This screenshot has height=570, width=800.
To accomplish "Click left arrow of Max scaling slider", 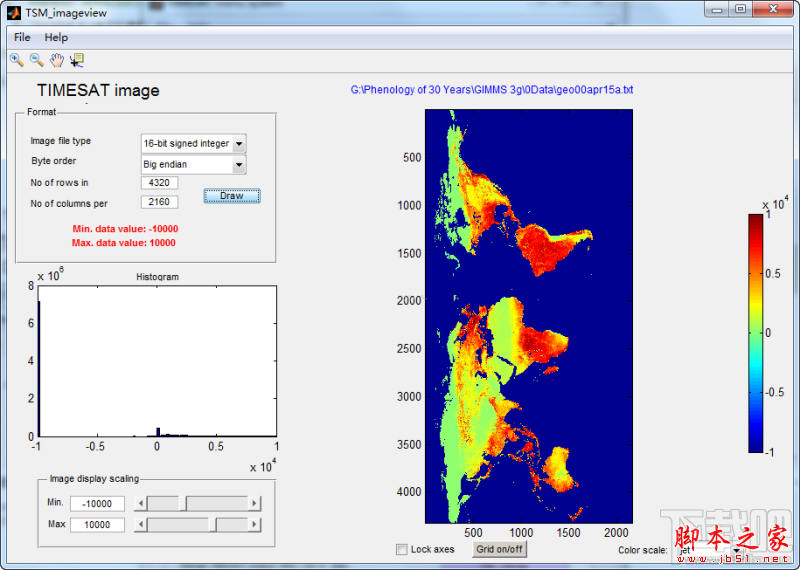I will pyautogui.click(x=140, y=524).
